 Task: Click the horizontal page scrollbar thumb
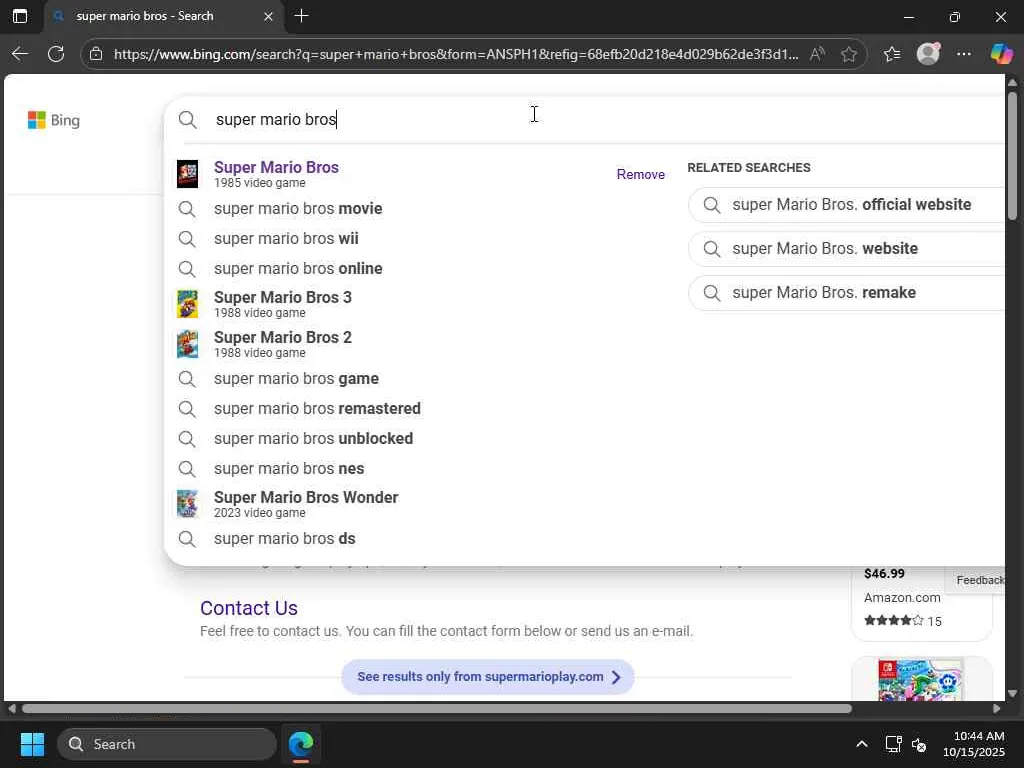[436, 709]
